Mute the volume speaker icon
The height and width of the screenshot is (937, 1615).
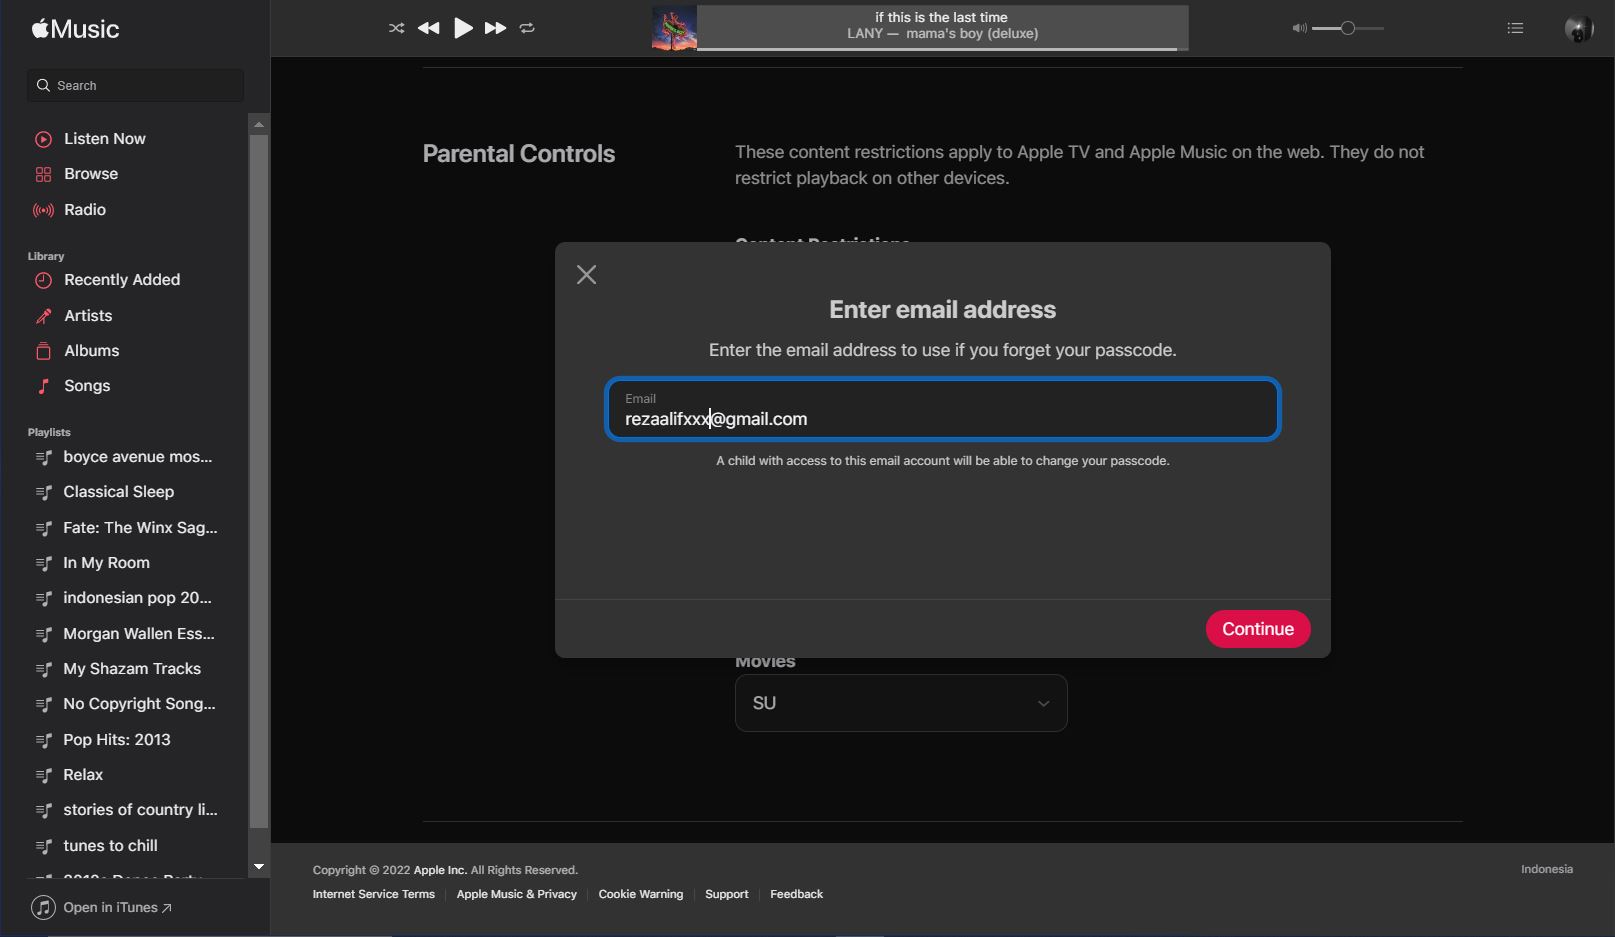click(1299, 28)
